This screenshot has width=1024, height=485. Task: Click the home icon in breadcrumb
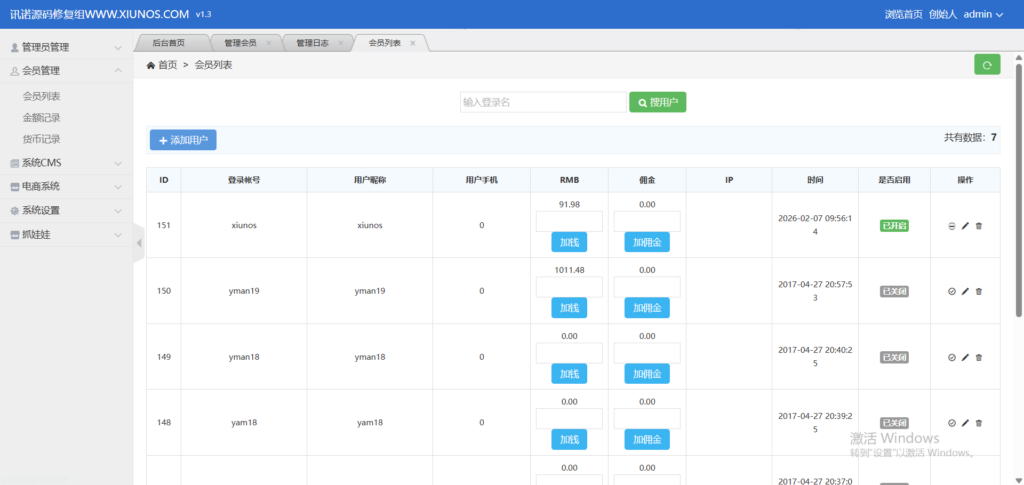coord(151,65)
